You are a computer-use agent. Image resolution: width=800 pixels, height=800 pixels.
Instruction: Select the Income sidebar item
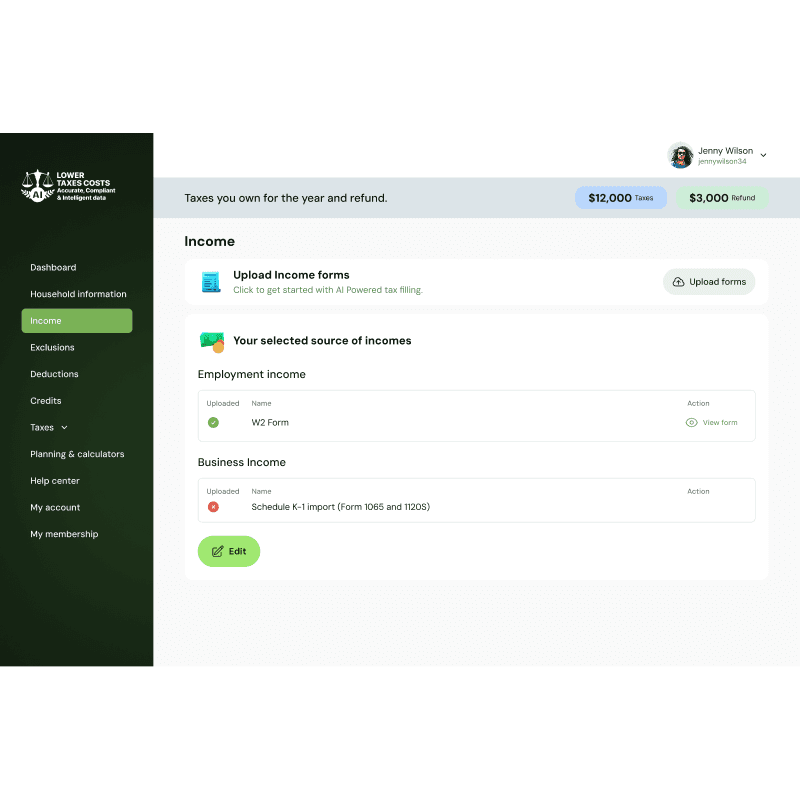[77, 321]
